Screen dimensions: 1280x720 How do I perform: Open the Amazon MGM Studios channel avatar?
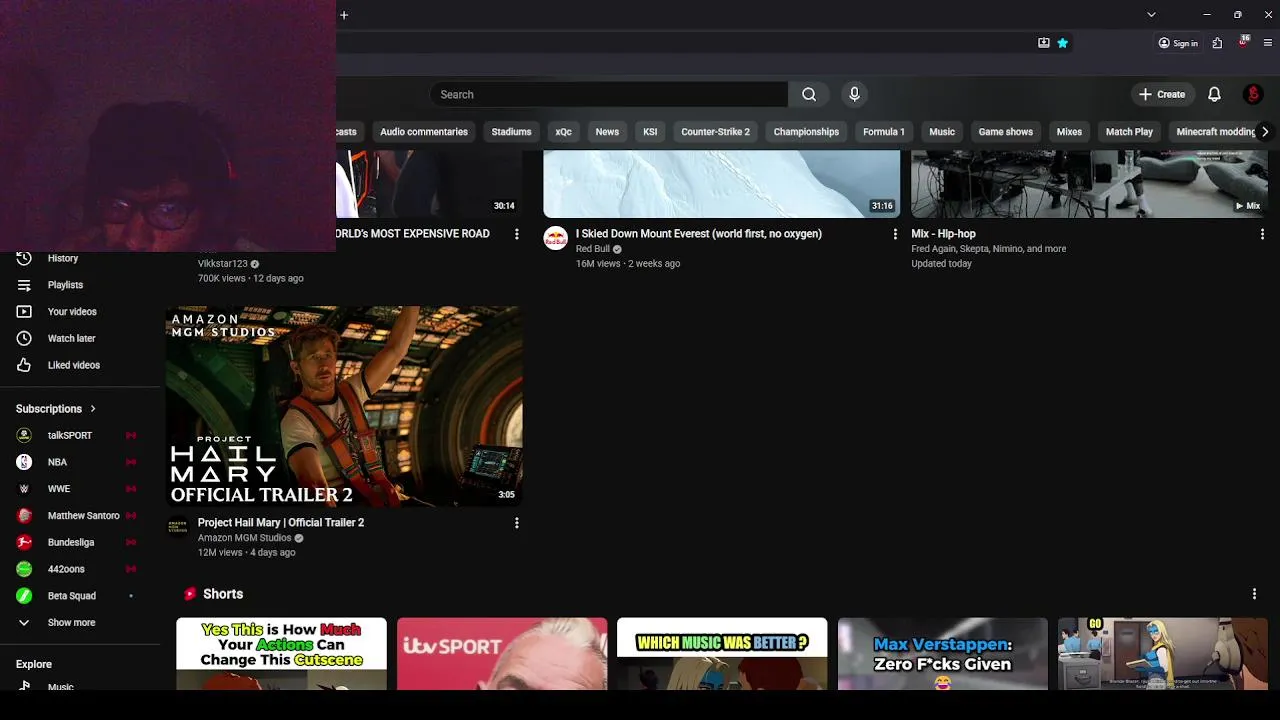[178, 527]
